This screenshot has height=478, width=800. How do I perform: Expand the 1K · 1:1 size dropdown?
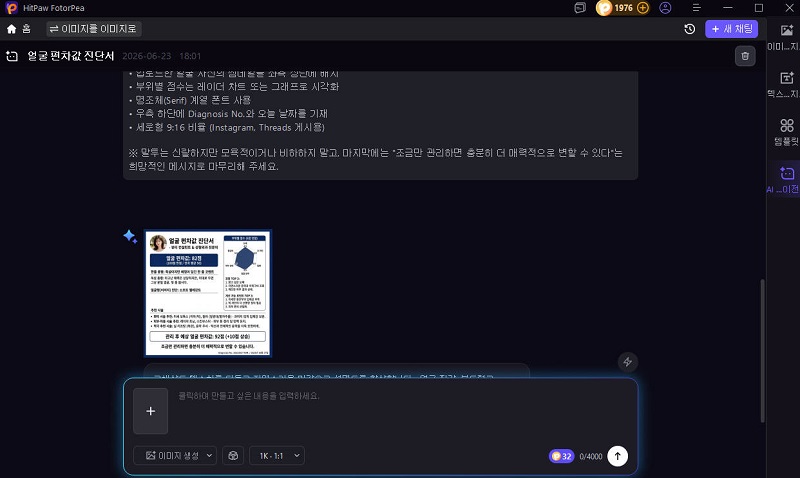pos(277,456)
